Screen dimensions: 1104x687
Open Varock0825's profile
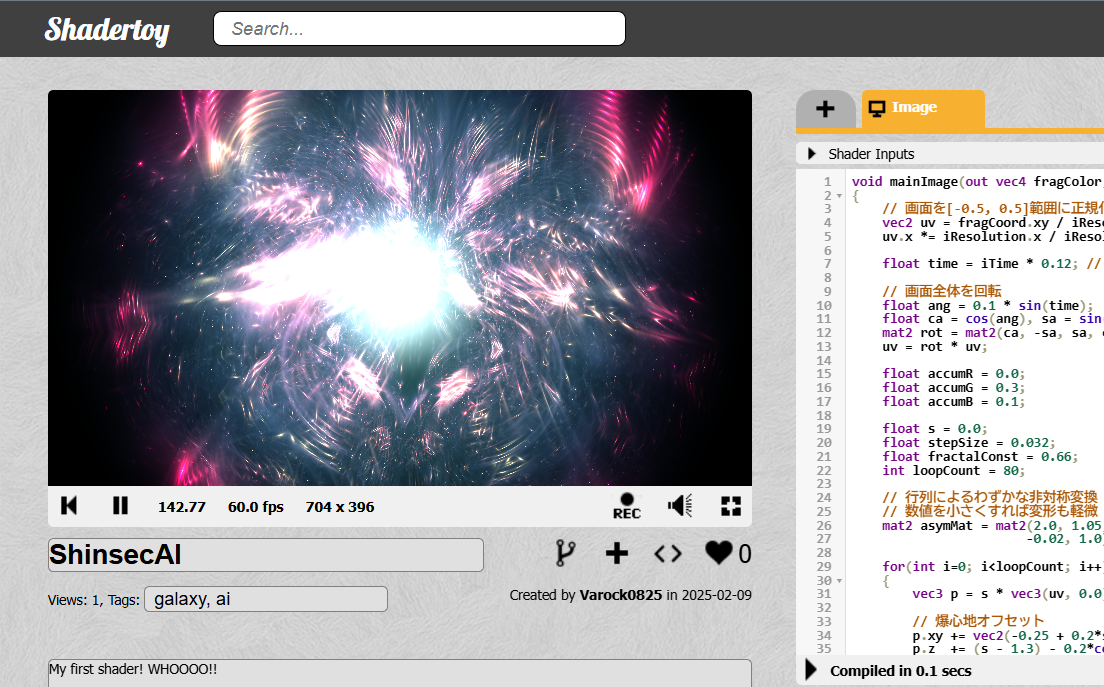(x=620, y=595)
